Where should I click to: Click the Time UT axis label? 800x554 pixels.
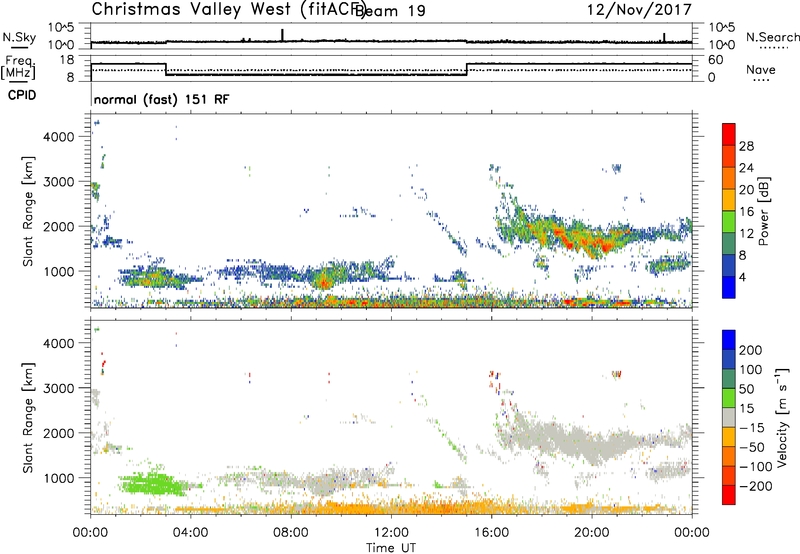point(391,547)
